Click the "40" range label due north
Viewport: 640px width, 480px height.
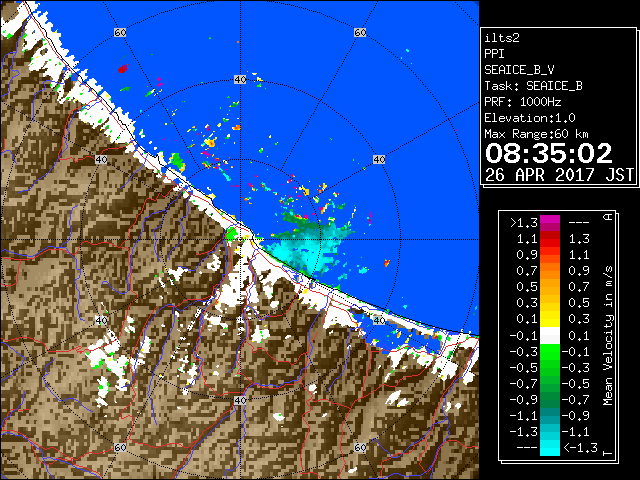click(x=240, y=80)
